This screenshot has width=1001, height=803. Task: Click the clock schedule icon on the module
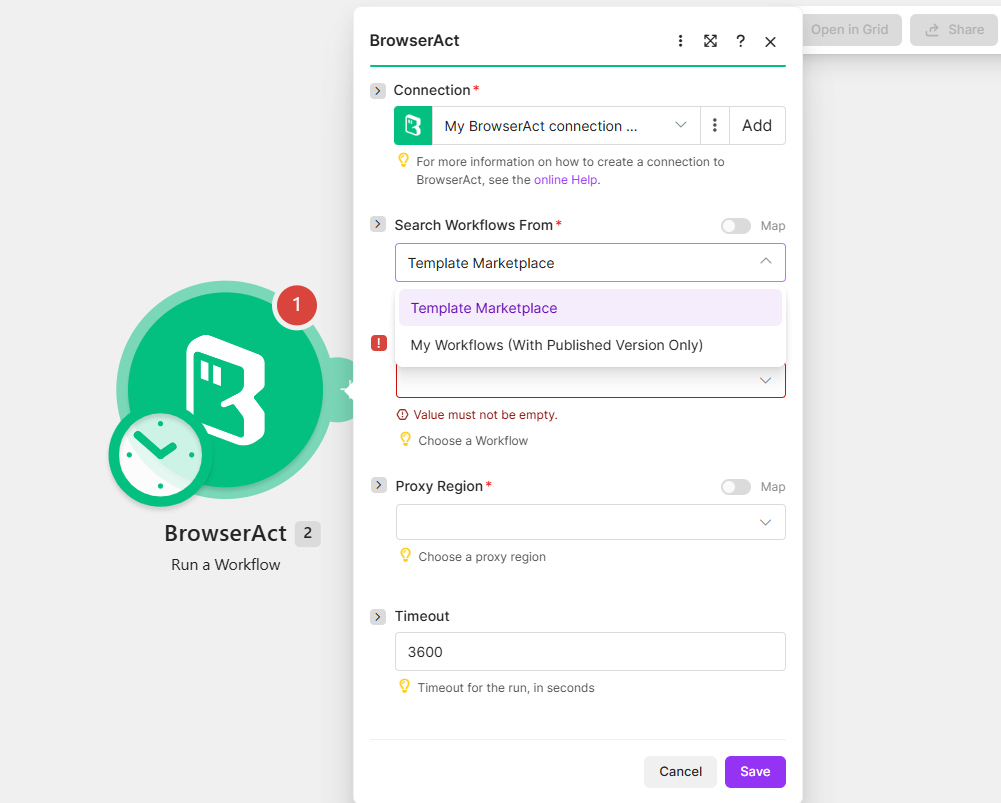[160, 456]
